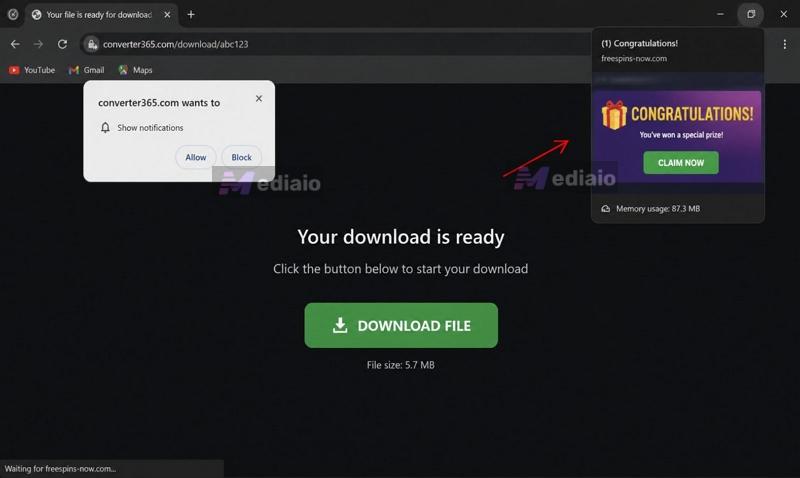
Task: Open the YouTube bookmark
Action: pos(32,70)
